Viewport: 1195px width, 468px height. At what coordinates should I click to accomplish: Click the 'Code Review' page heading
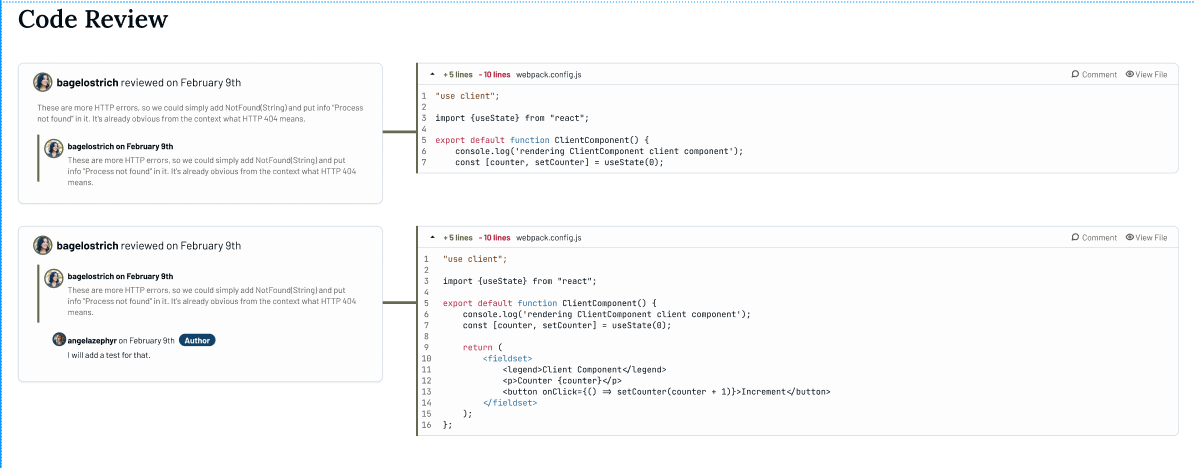tap(93, 19)
